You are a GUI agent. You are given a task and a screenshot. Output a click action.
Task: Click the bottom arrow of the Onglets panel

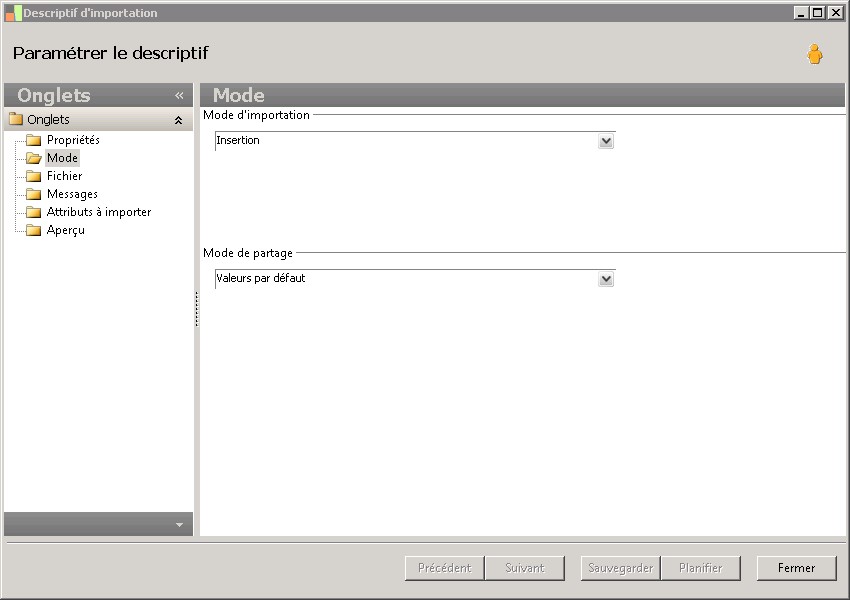pyautogui.click(x=179, y=525)
